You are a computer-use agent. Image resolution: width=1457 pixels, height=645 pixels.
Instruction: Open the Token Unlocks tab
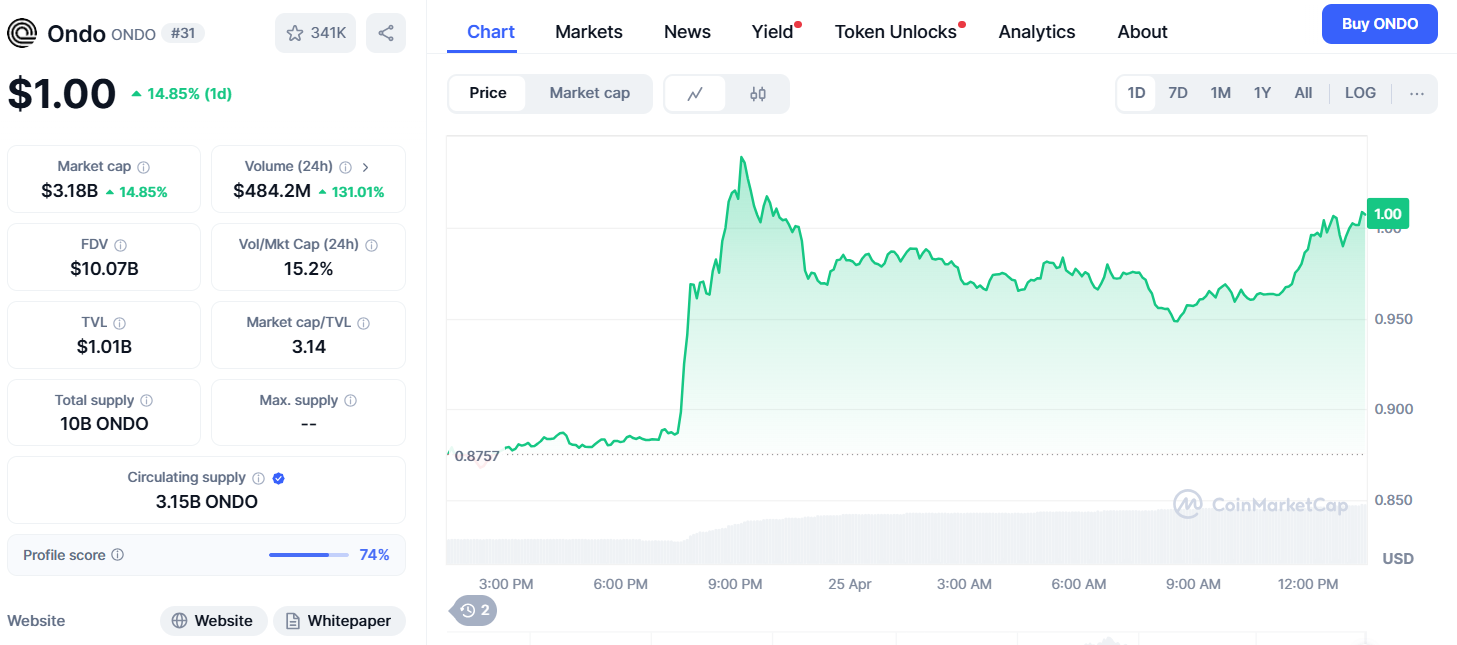coord(896,32)
